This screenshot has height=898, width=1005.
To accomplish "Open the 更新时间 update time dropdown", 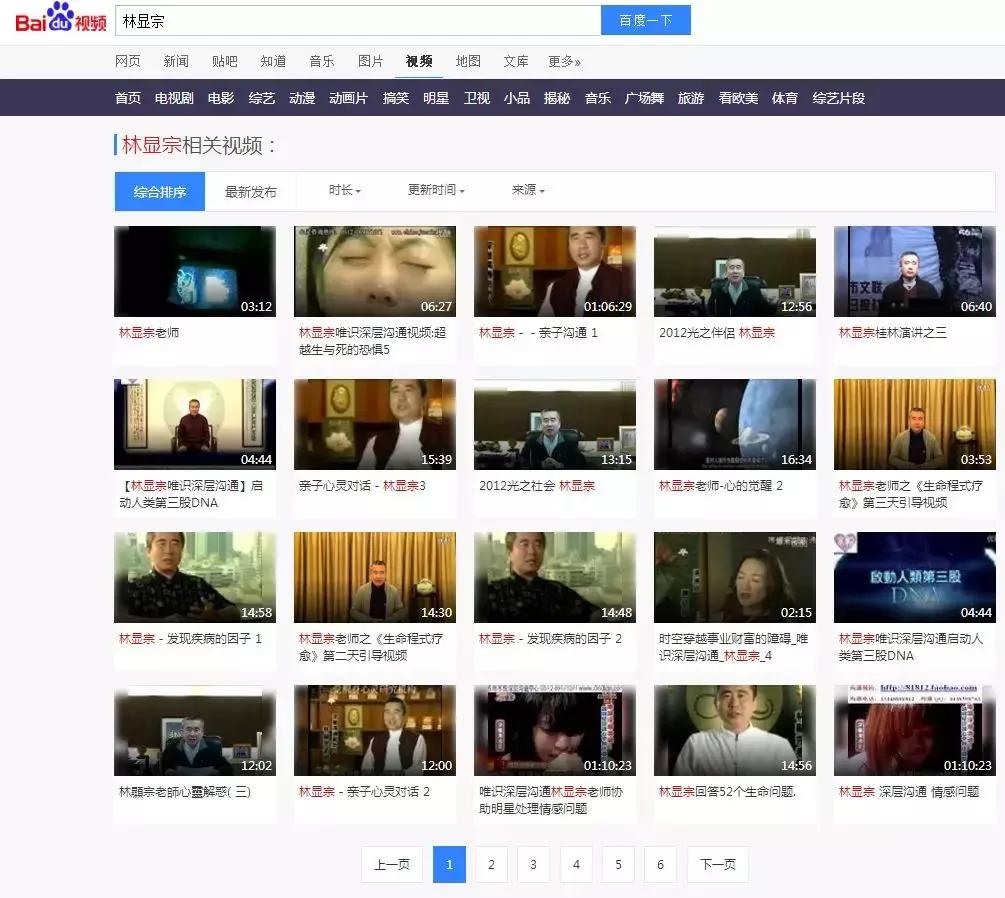I will click(437, 190).
